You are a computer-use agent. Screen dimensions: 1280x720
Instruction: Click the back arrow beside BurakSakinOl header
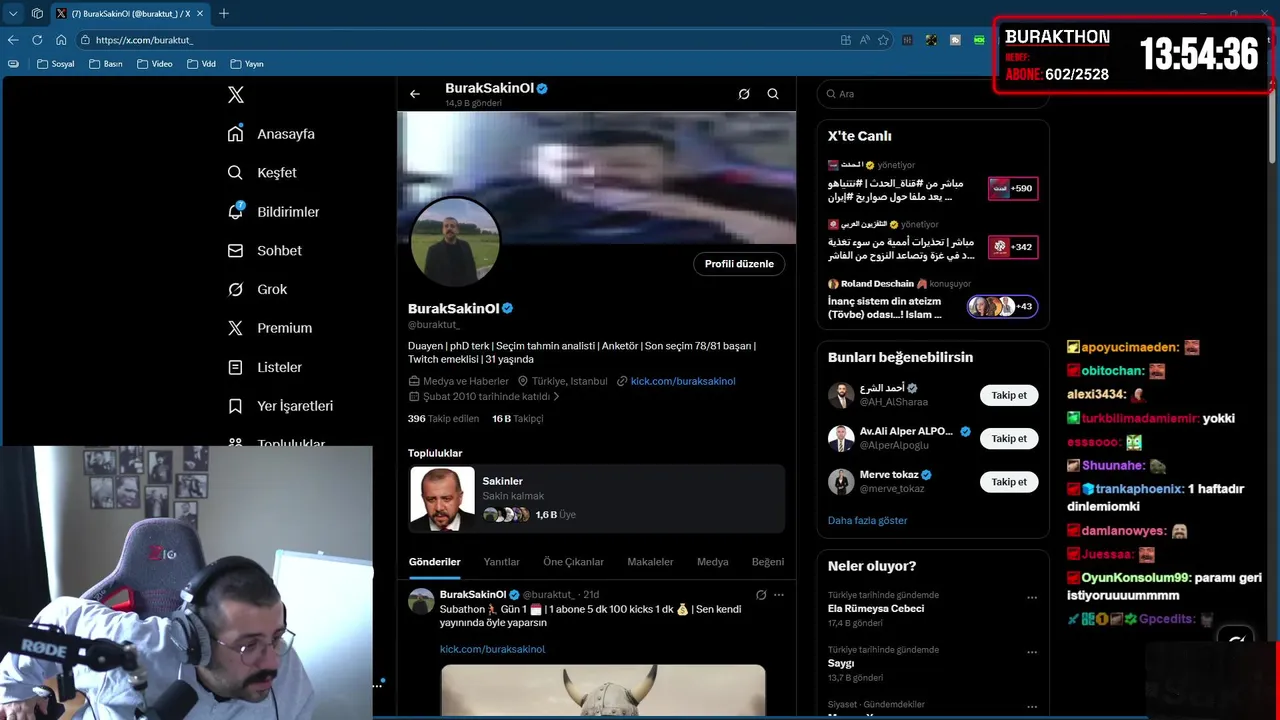415,94
